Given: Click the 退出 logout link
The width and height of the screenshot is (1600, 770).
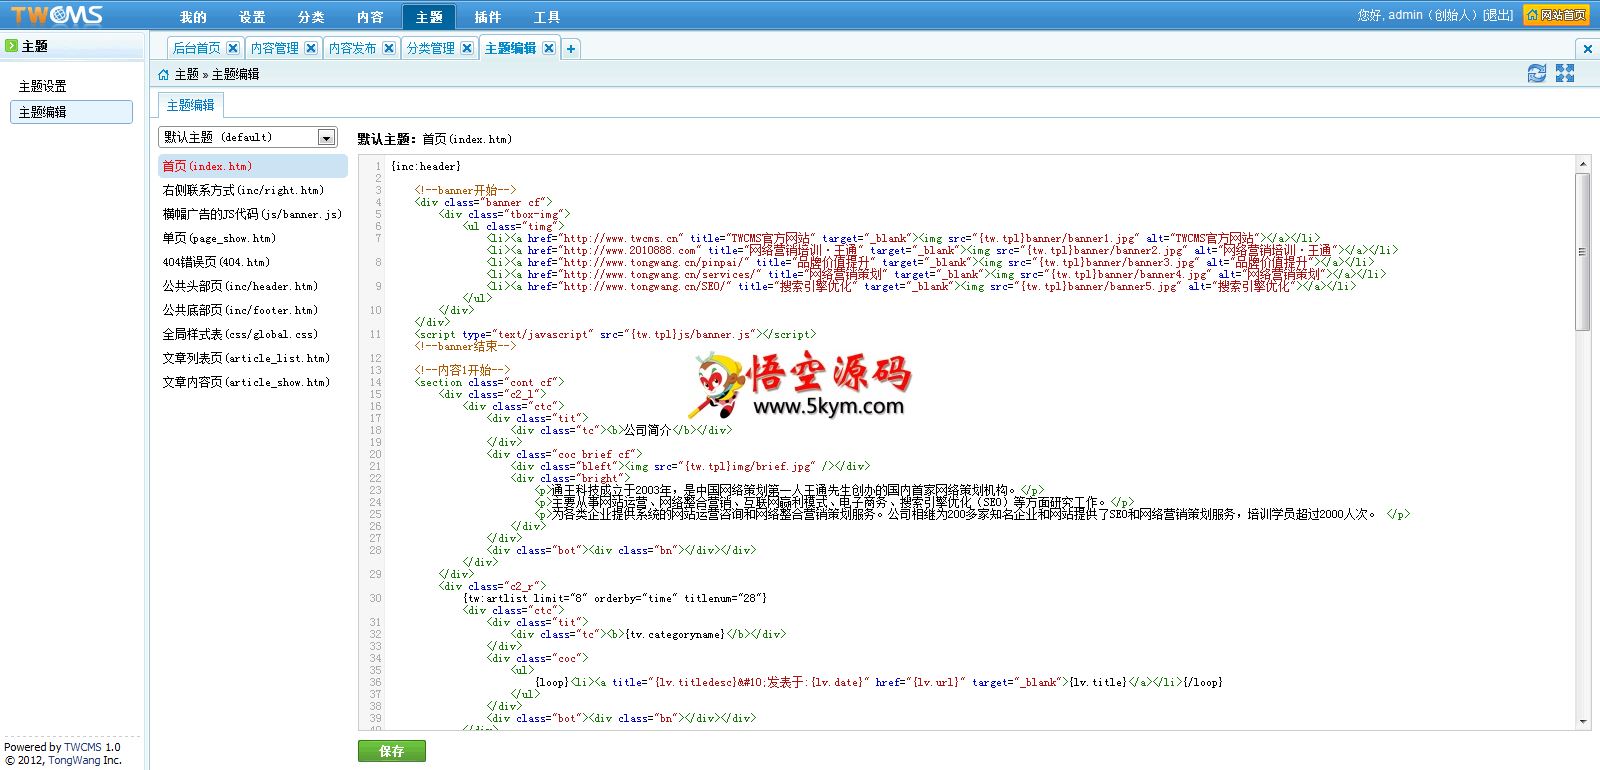Looking at the screenshot, I should coord(1498,15).
